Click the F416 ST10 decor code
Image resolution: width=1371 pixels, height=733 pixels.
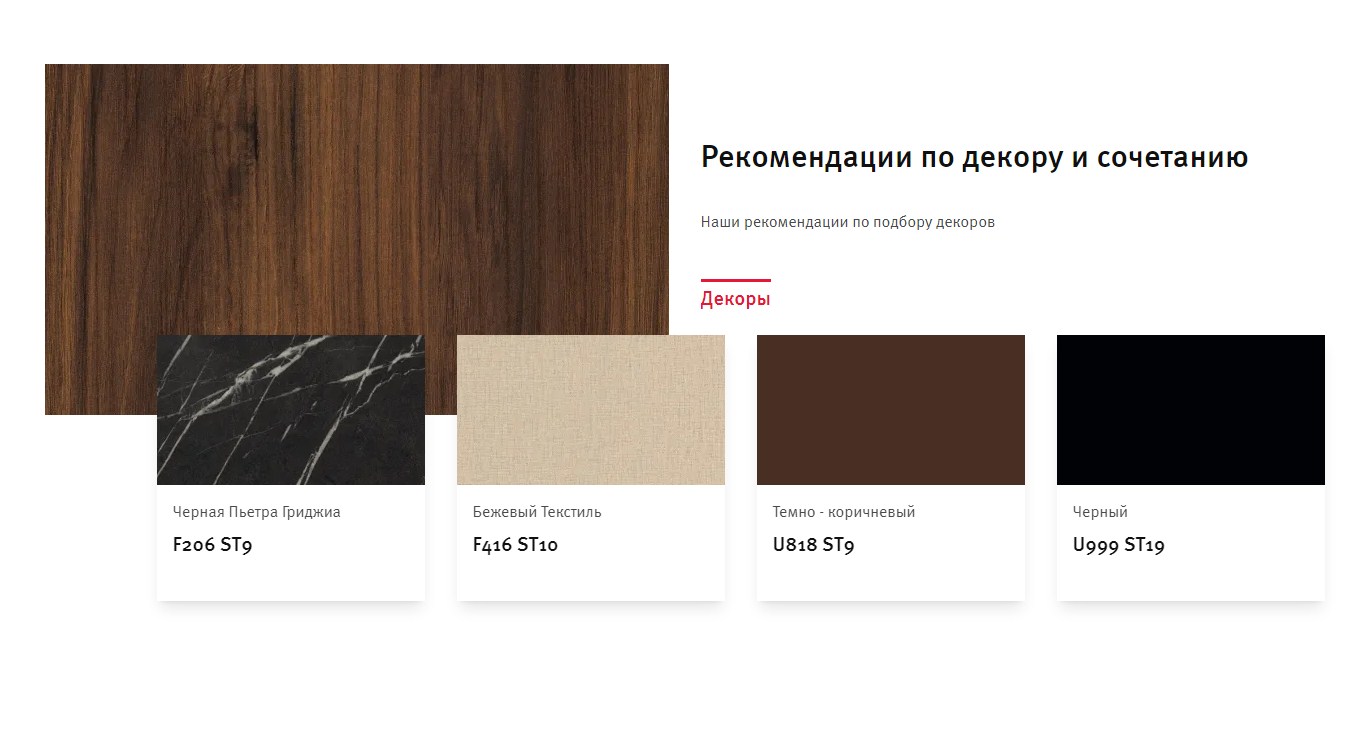(x=516, y=545)
